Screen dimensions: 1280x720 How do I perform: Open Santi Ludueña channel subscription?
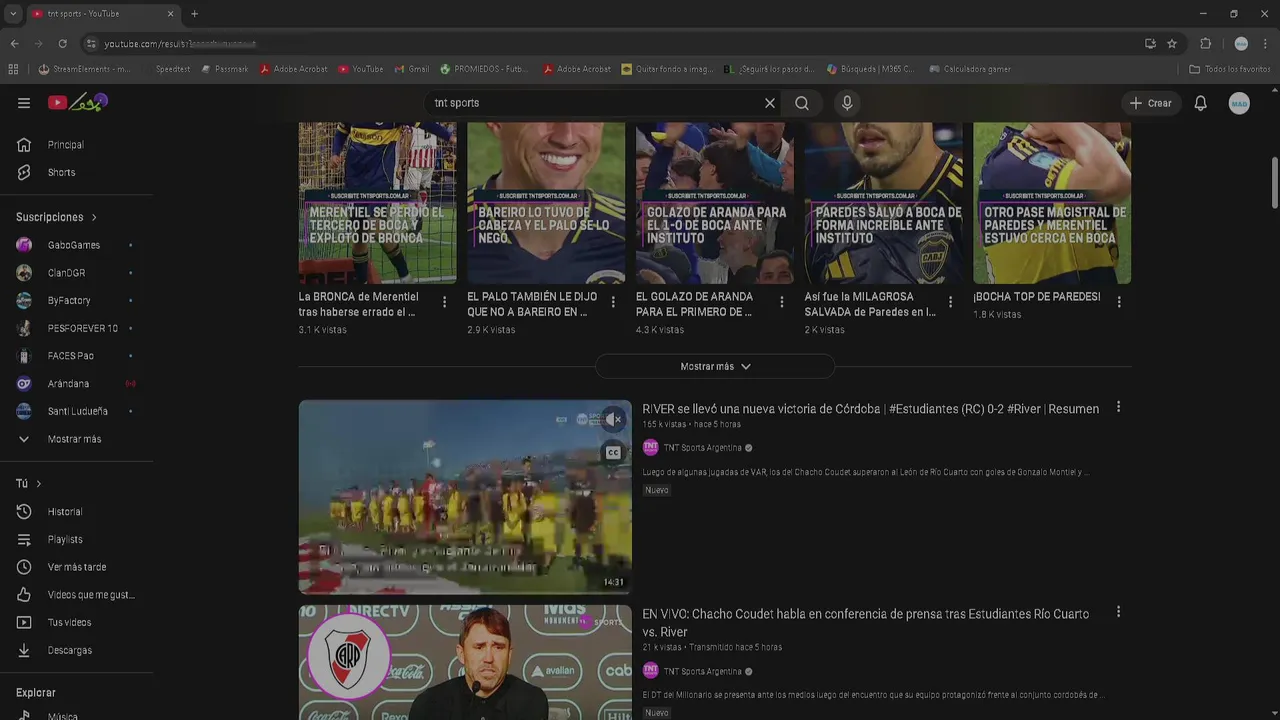click(x=76, y=411)
